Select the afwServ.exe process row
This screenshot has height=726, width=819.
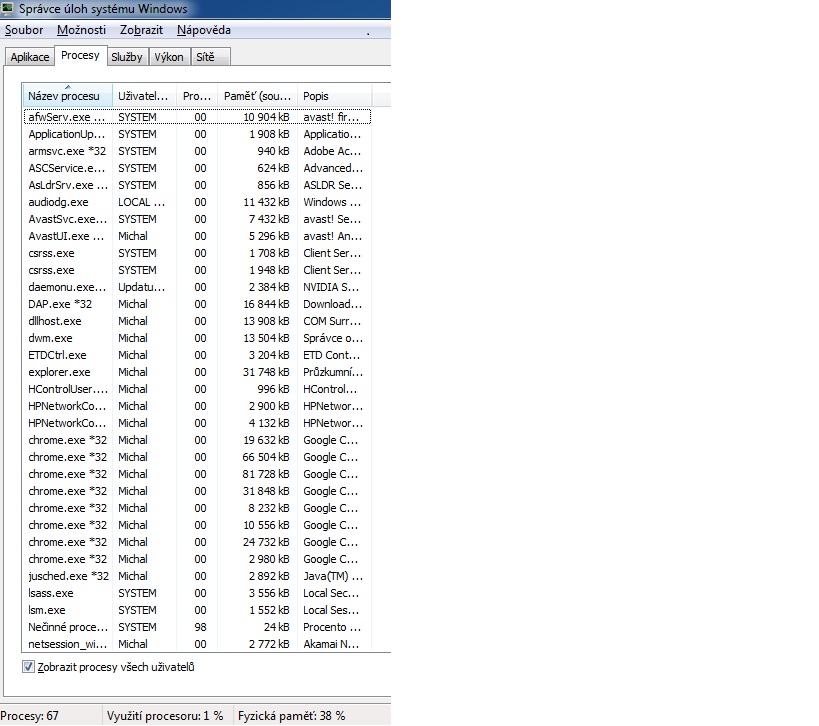click(x=197, y=117)
